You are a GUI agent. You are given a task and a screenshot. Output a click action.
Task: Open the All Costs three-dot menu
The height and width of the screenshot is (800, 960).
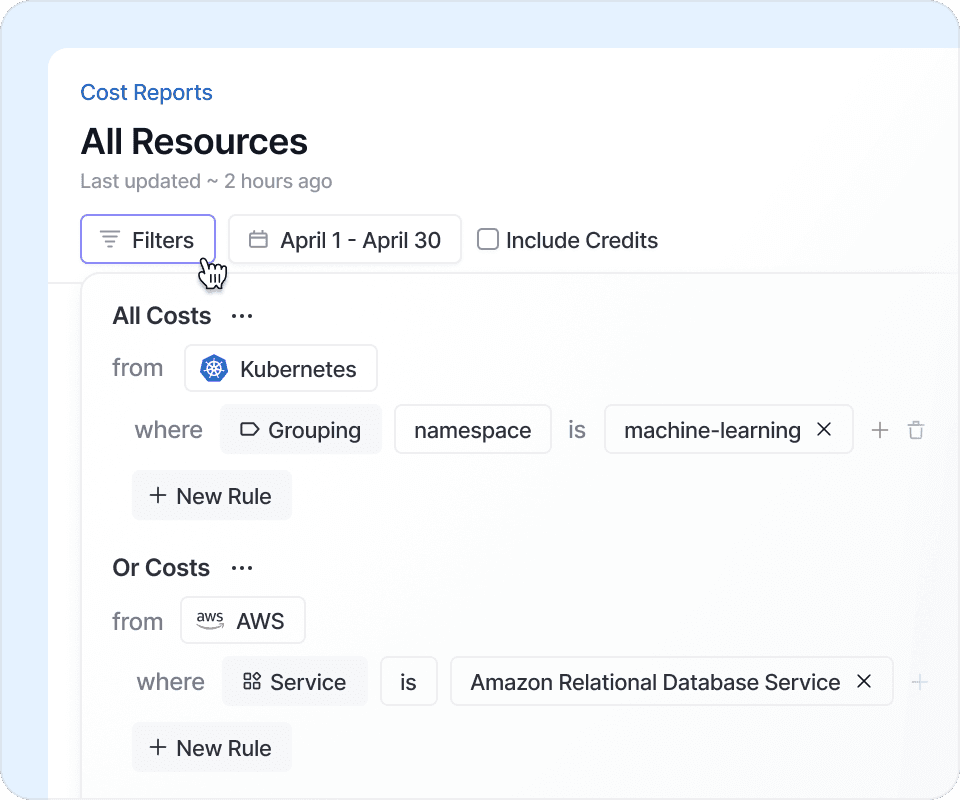pyautogui.click(x=242, y=316)
